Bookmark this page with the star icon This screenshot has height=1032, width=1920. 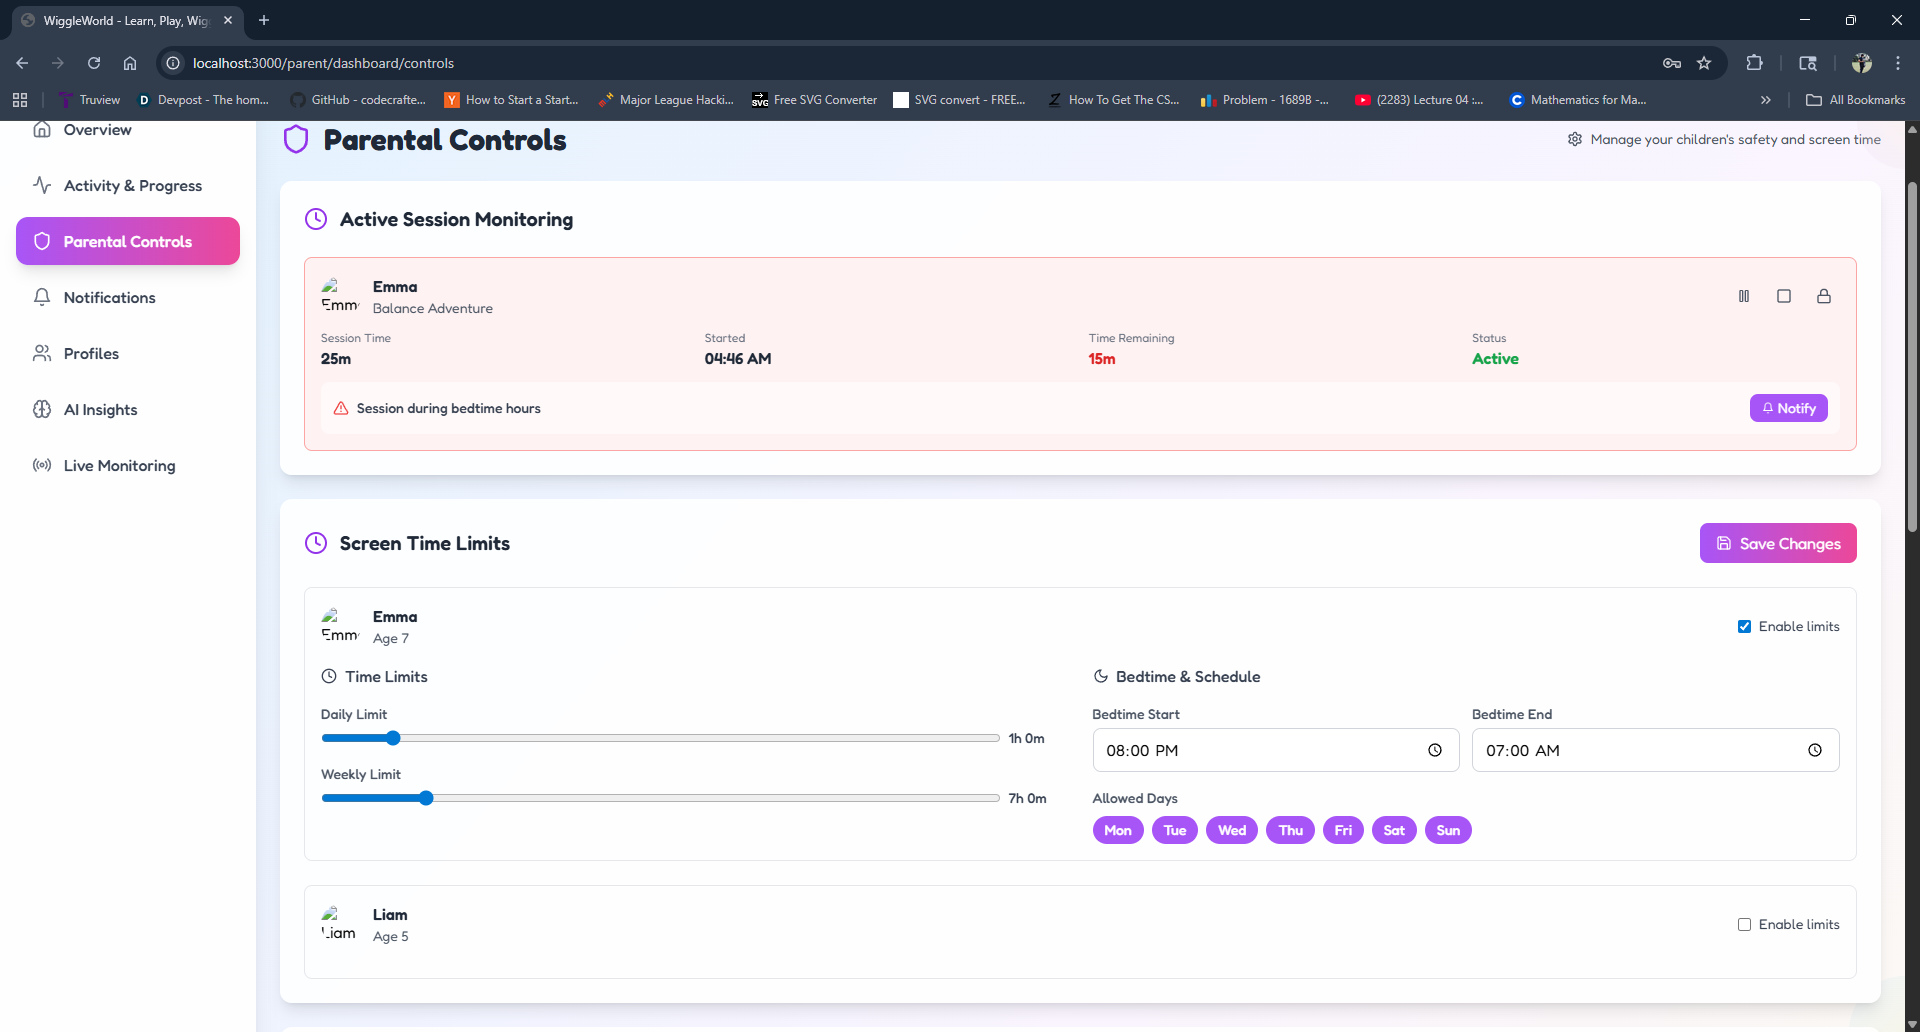[1704, 63]
